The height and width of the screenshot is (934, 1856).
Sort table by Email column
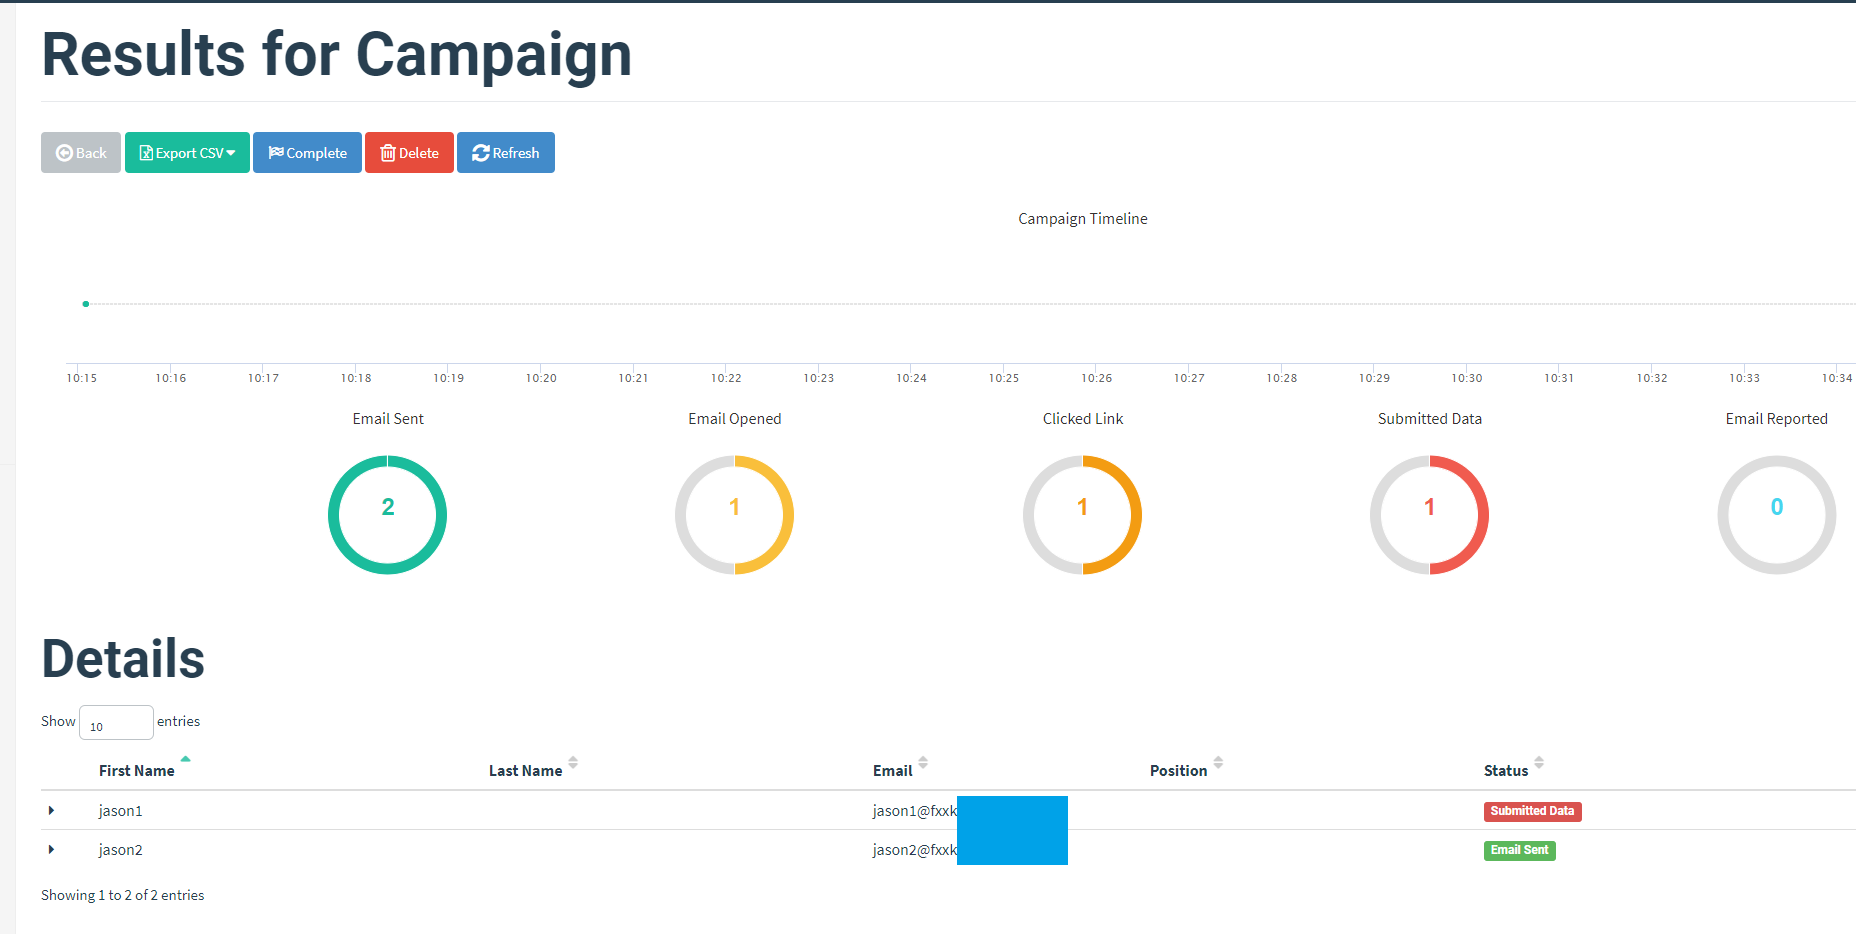pyautogui.click(x=893, y=770)
